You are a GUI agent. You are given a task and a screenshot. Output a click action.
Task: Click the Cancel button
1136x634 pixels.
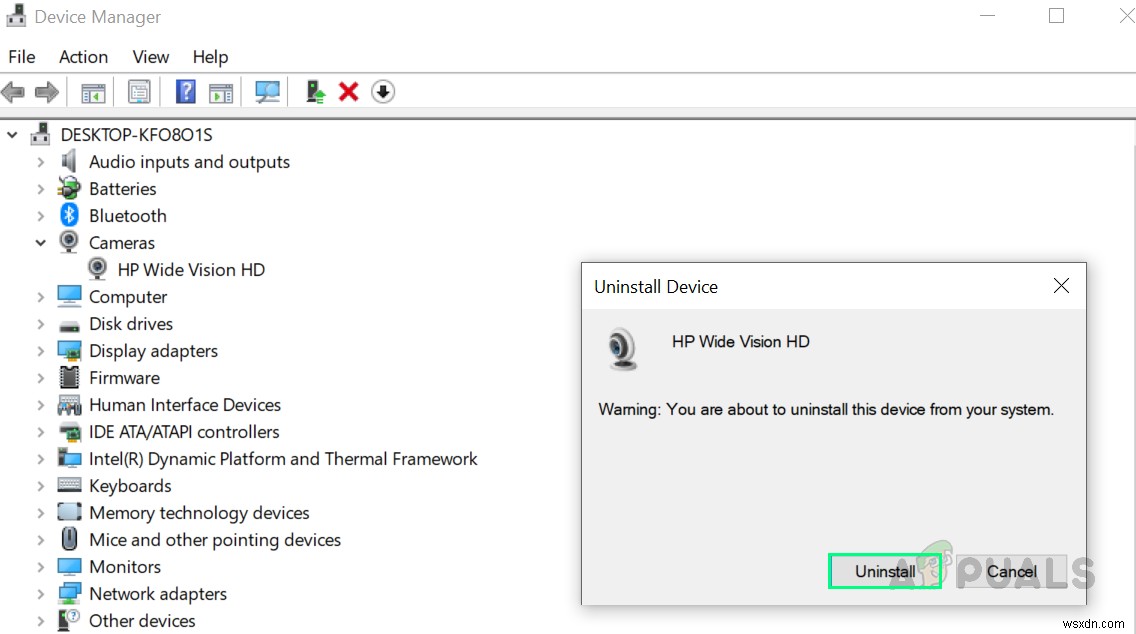pos(1011,571)
